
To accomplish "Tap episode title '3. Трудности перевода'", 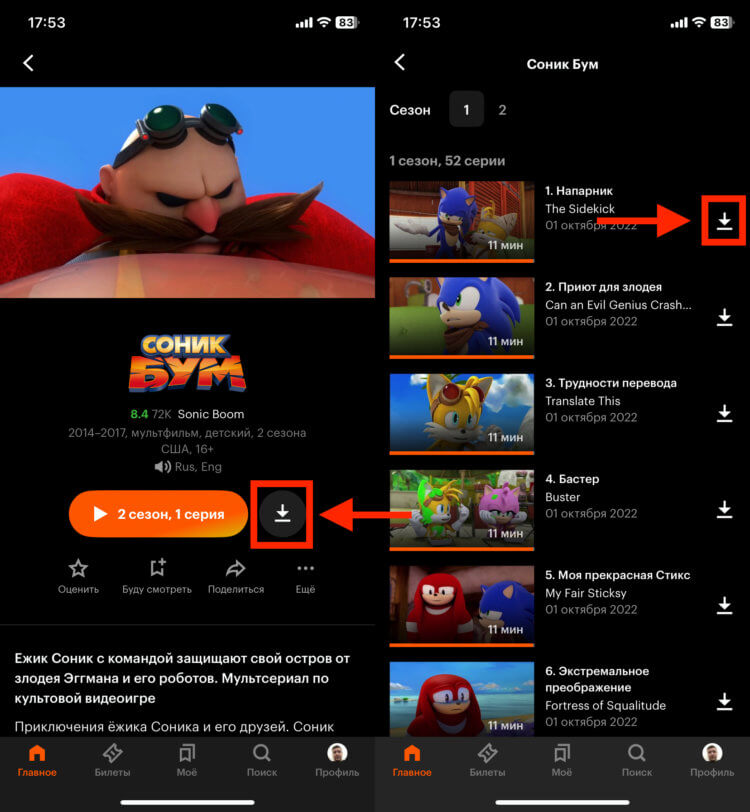I will point(611,383).
